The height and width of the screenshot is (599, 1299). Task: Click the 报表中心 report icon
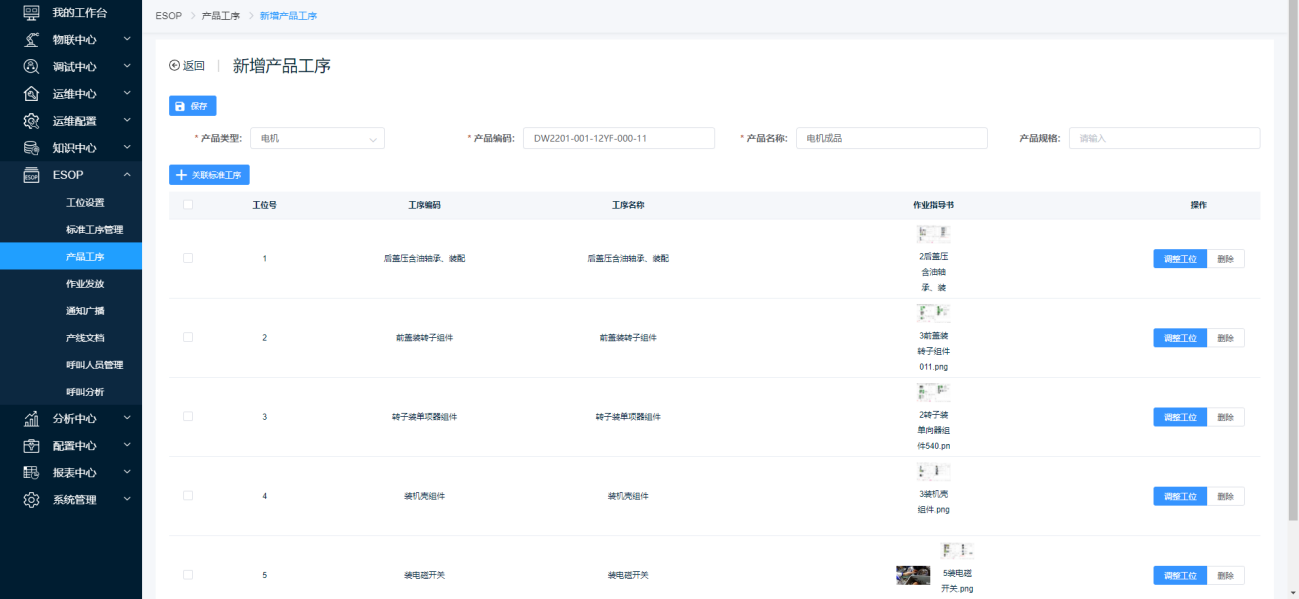[x=31, y=472]
